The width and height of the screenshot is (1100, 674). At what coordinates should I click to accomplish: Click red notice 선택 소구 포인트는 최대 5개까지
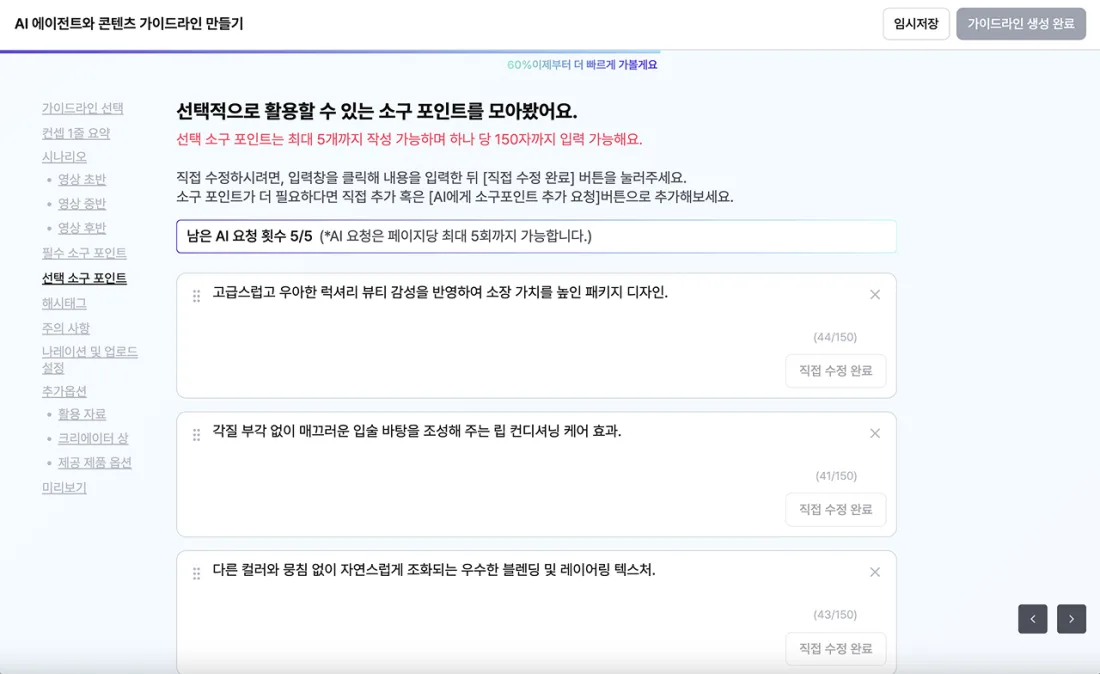click(x=409, y=140)
